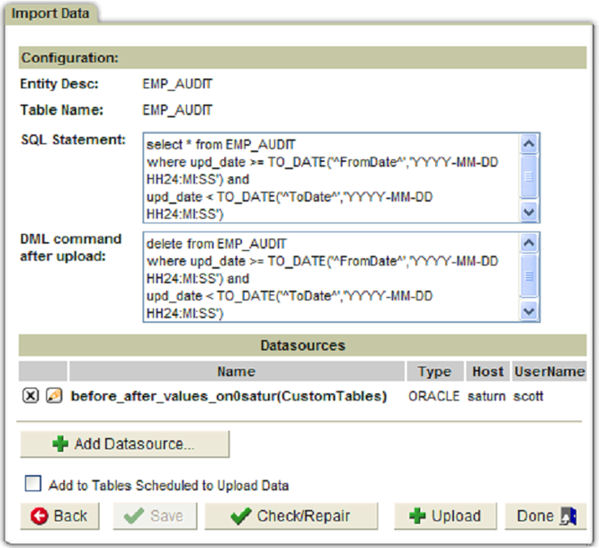
Task: Click DML command scrollbar up arrow
Action: click(x=529, y=243)
